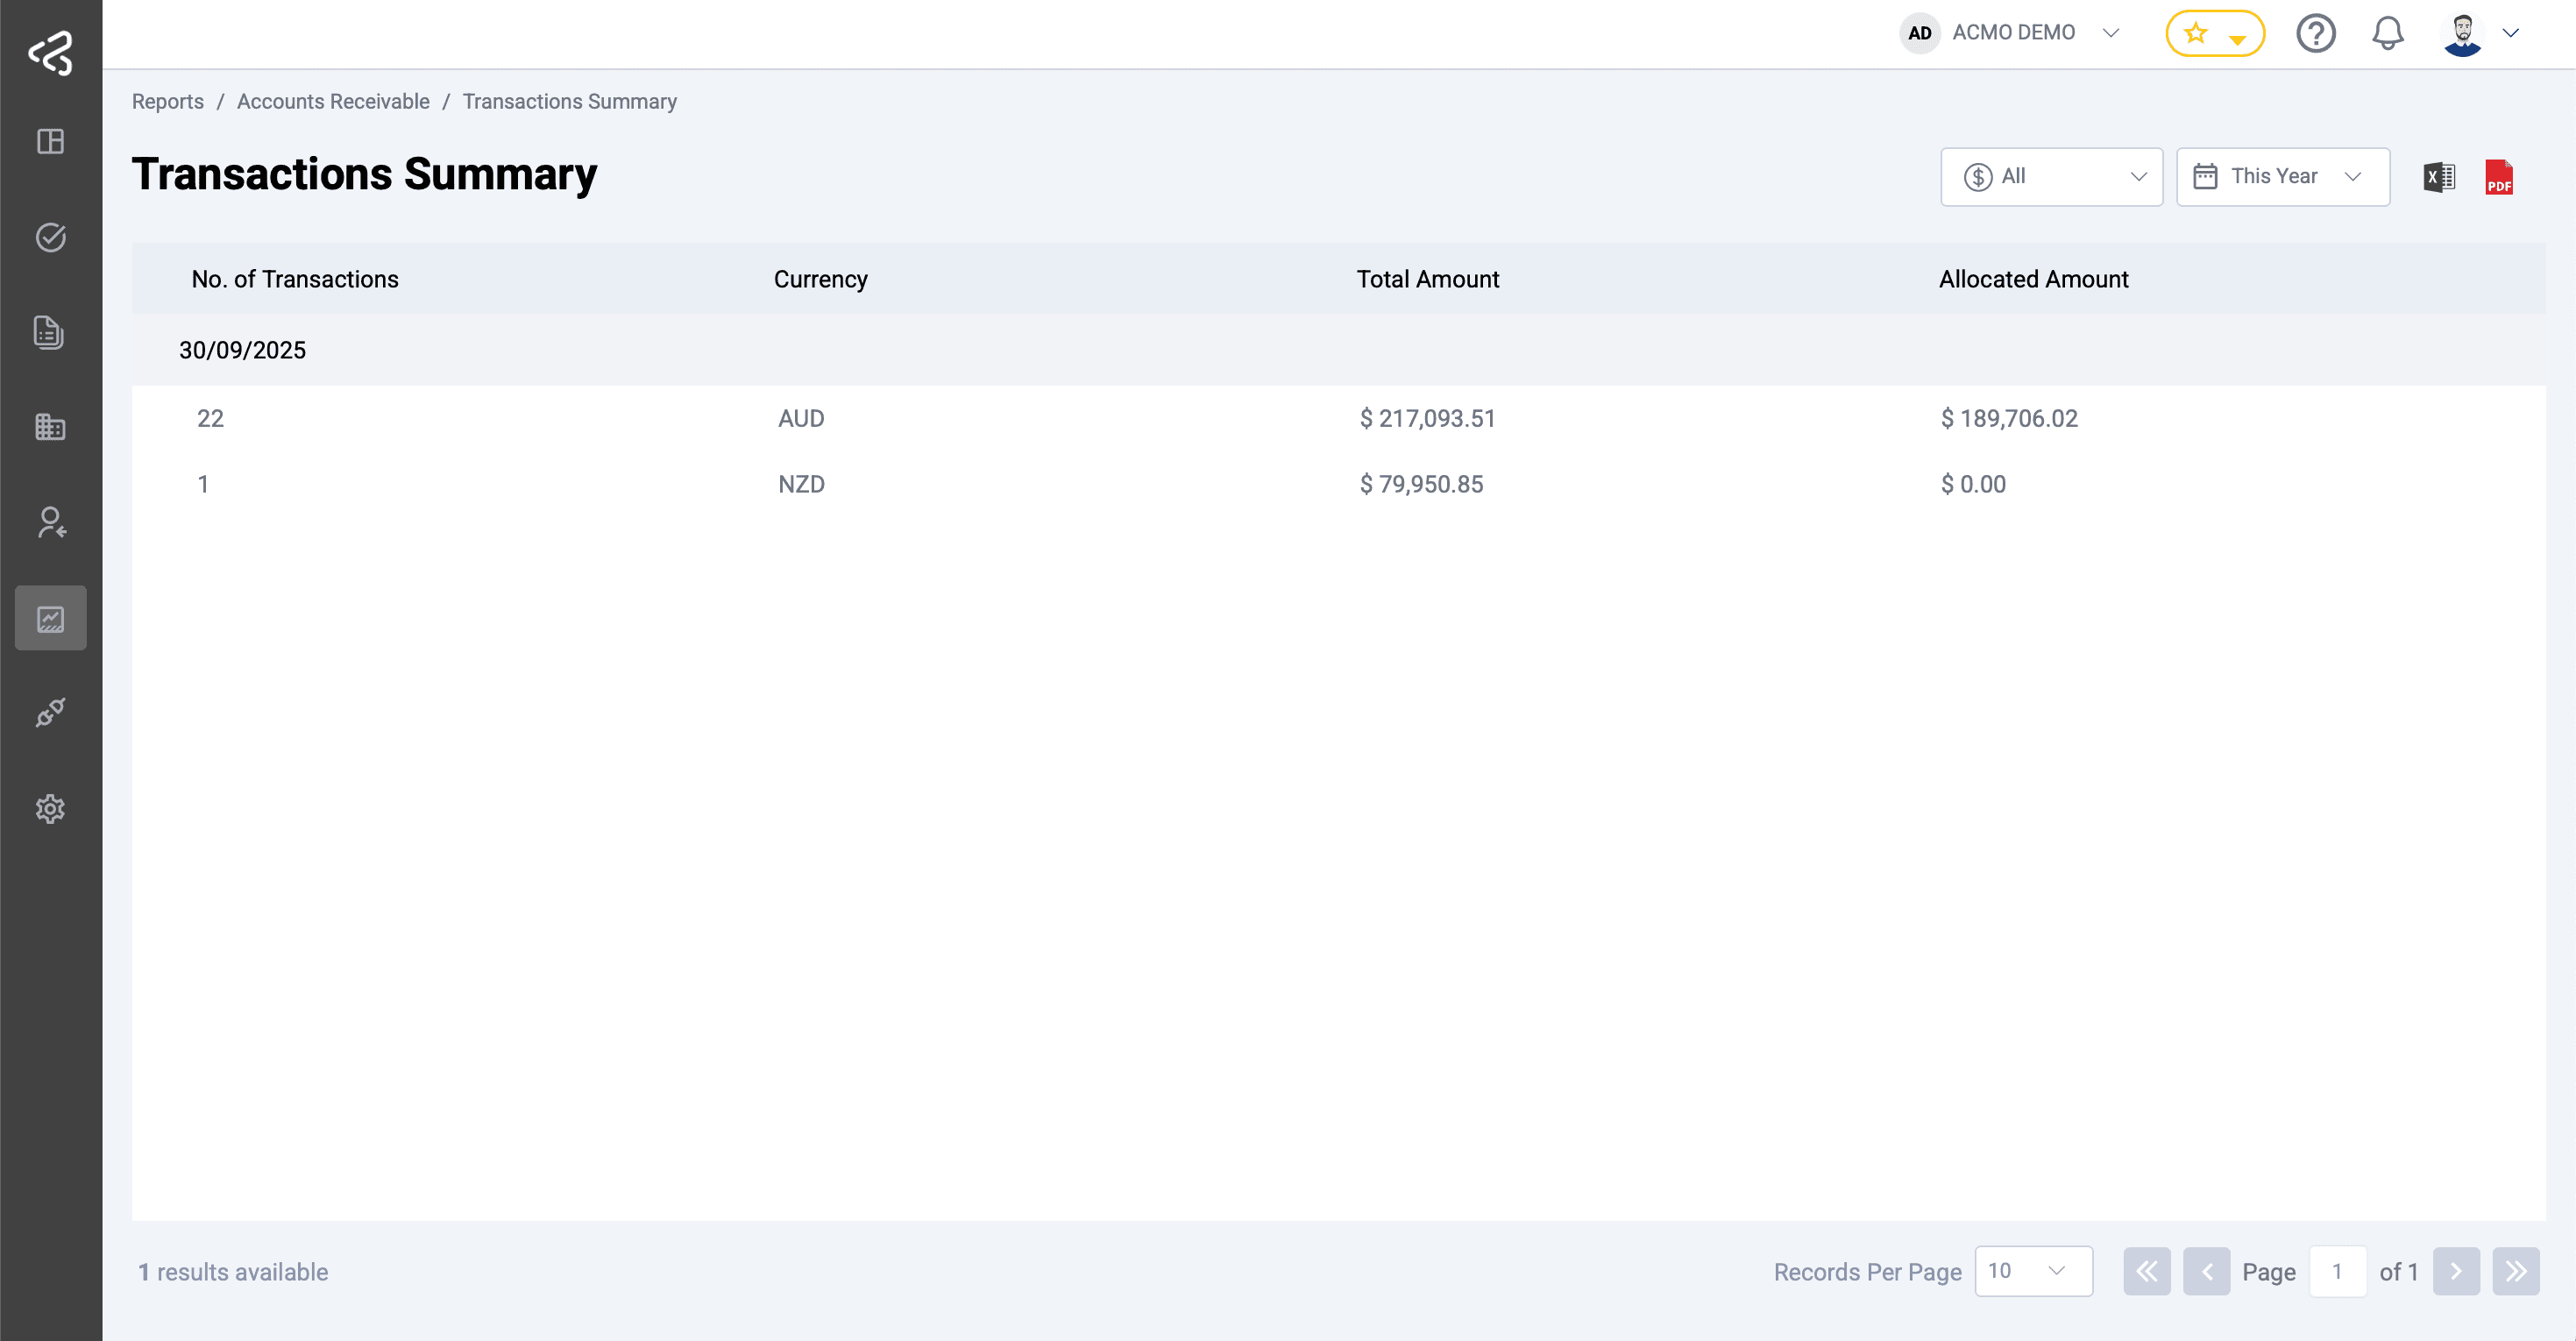Open the dashboard panel icon in sidebar
Image resolution: width=2576 pixels, height=1341 pixels.
[x=51, y=141]
